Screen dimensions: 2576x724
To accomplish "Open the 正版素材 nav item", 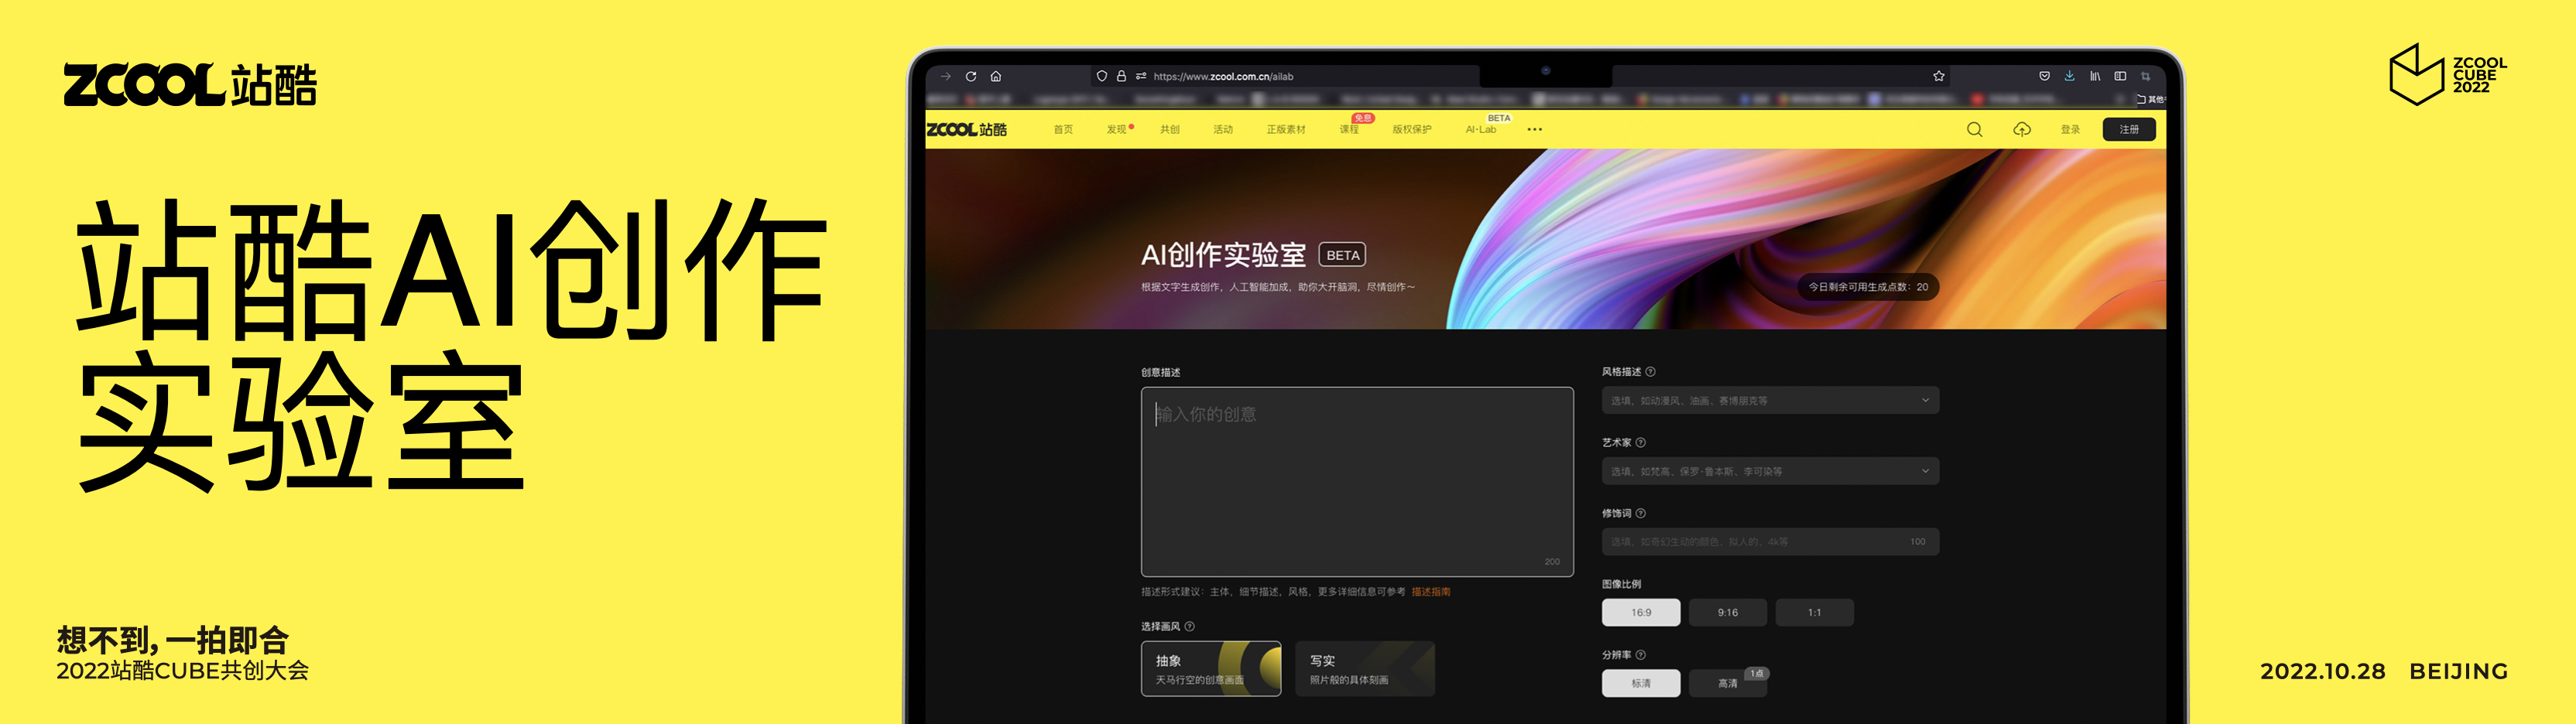I will 1286,130.
